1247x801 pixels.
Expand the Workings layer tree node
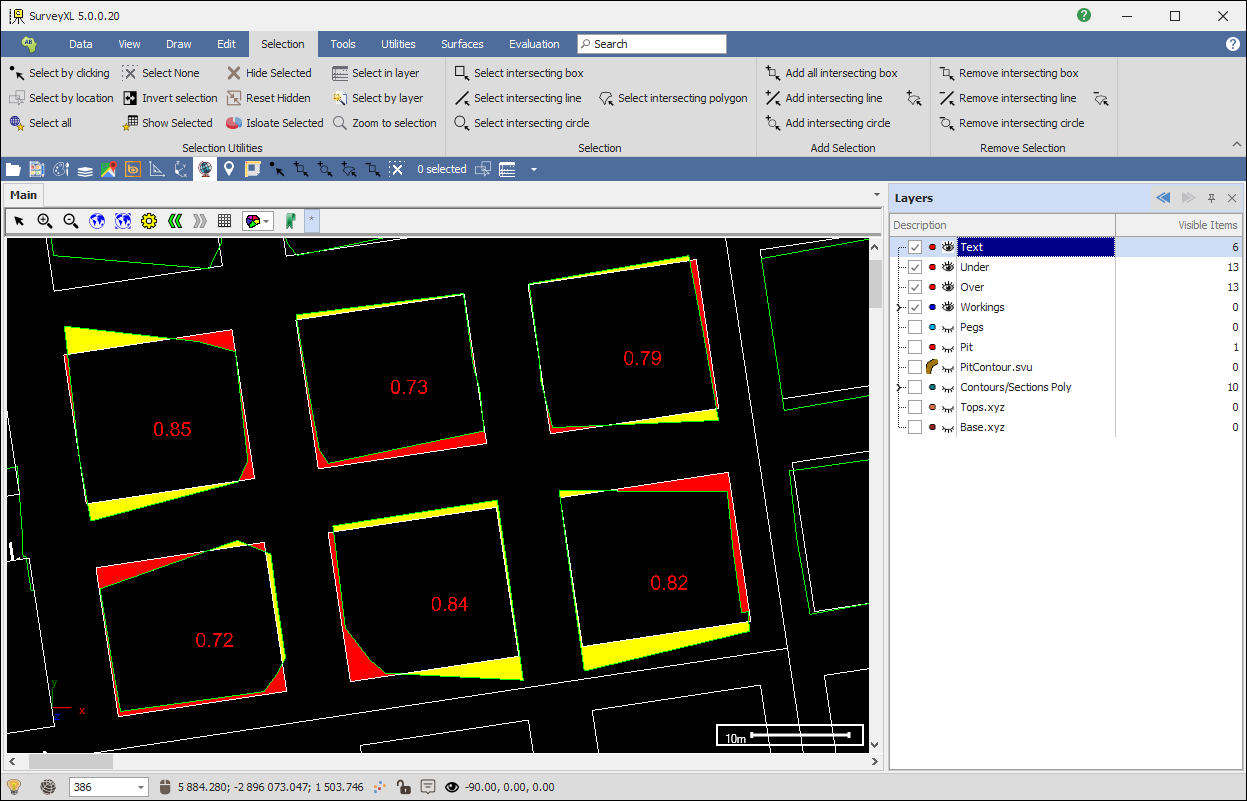pos(899,307)
